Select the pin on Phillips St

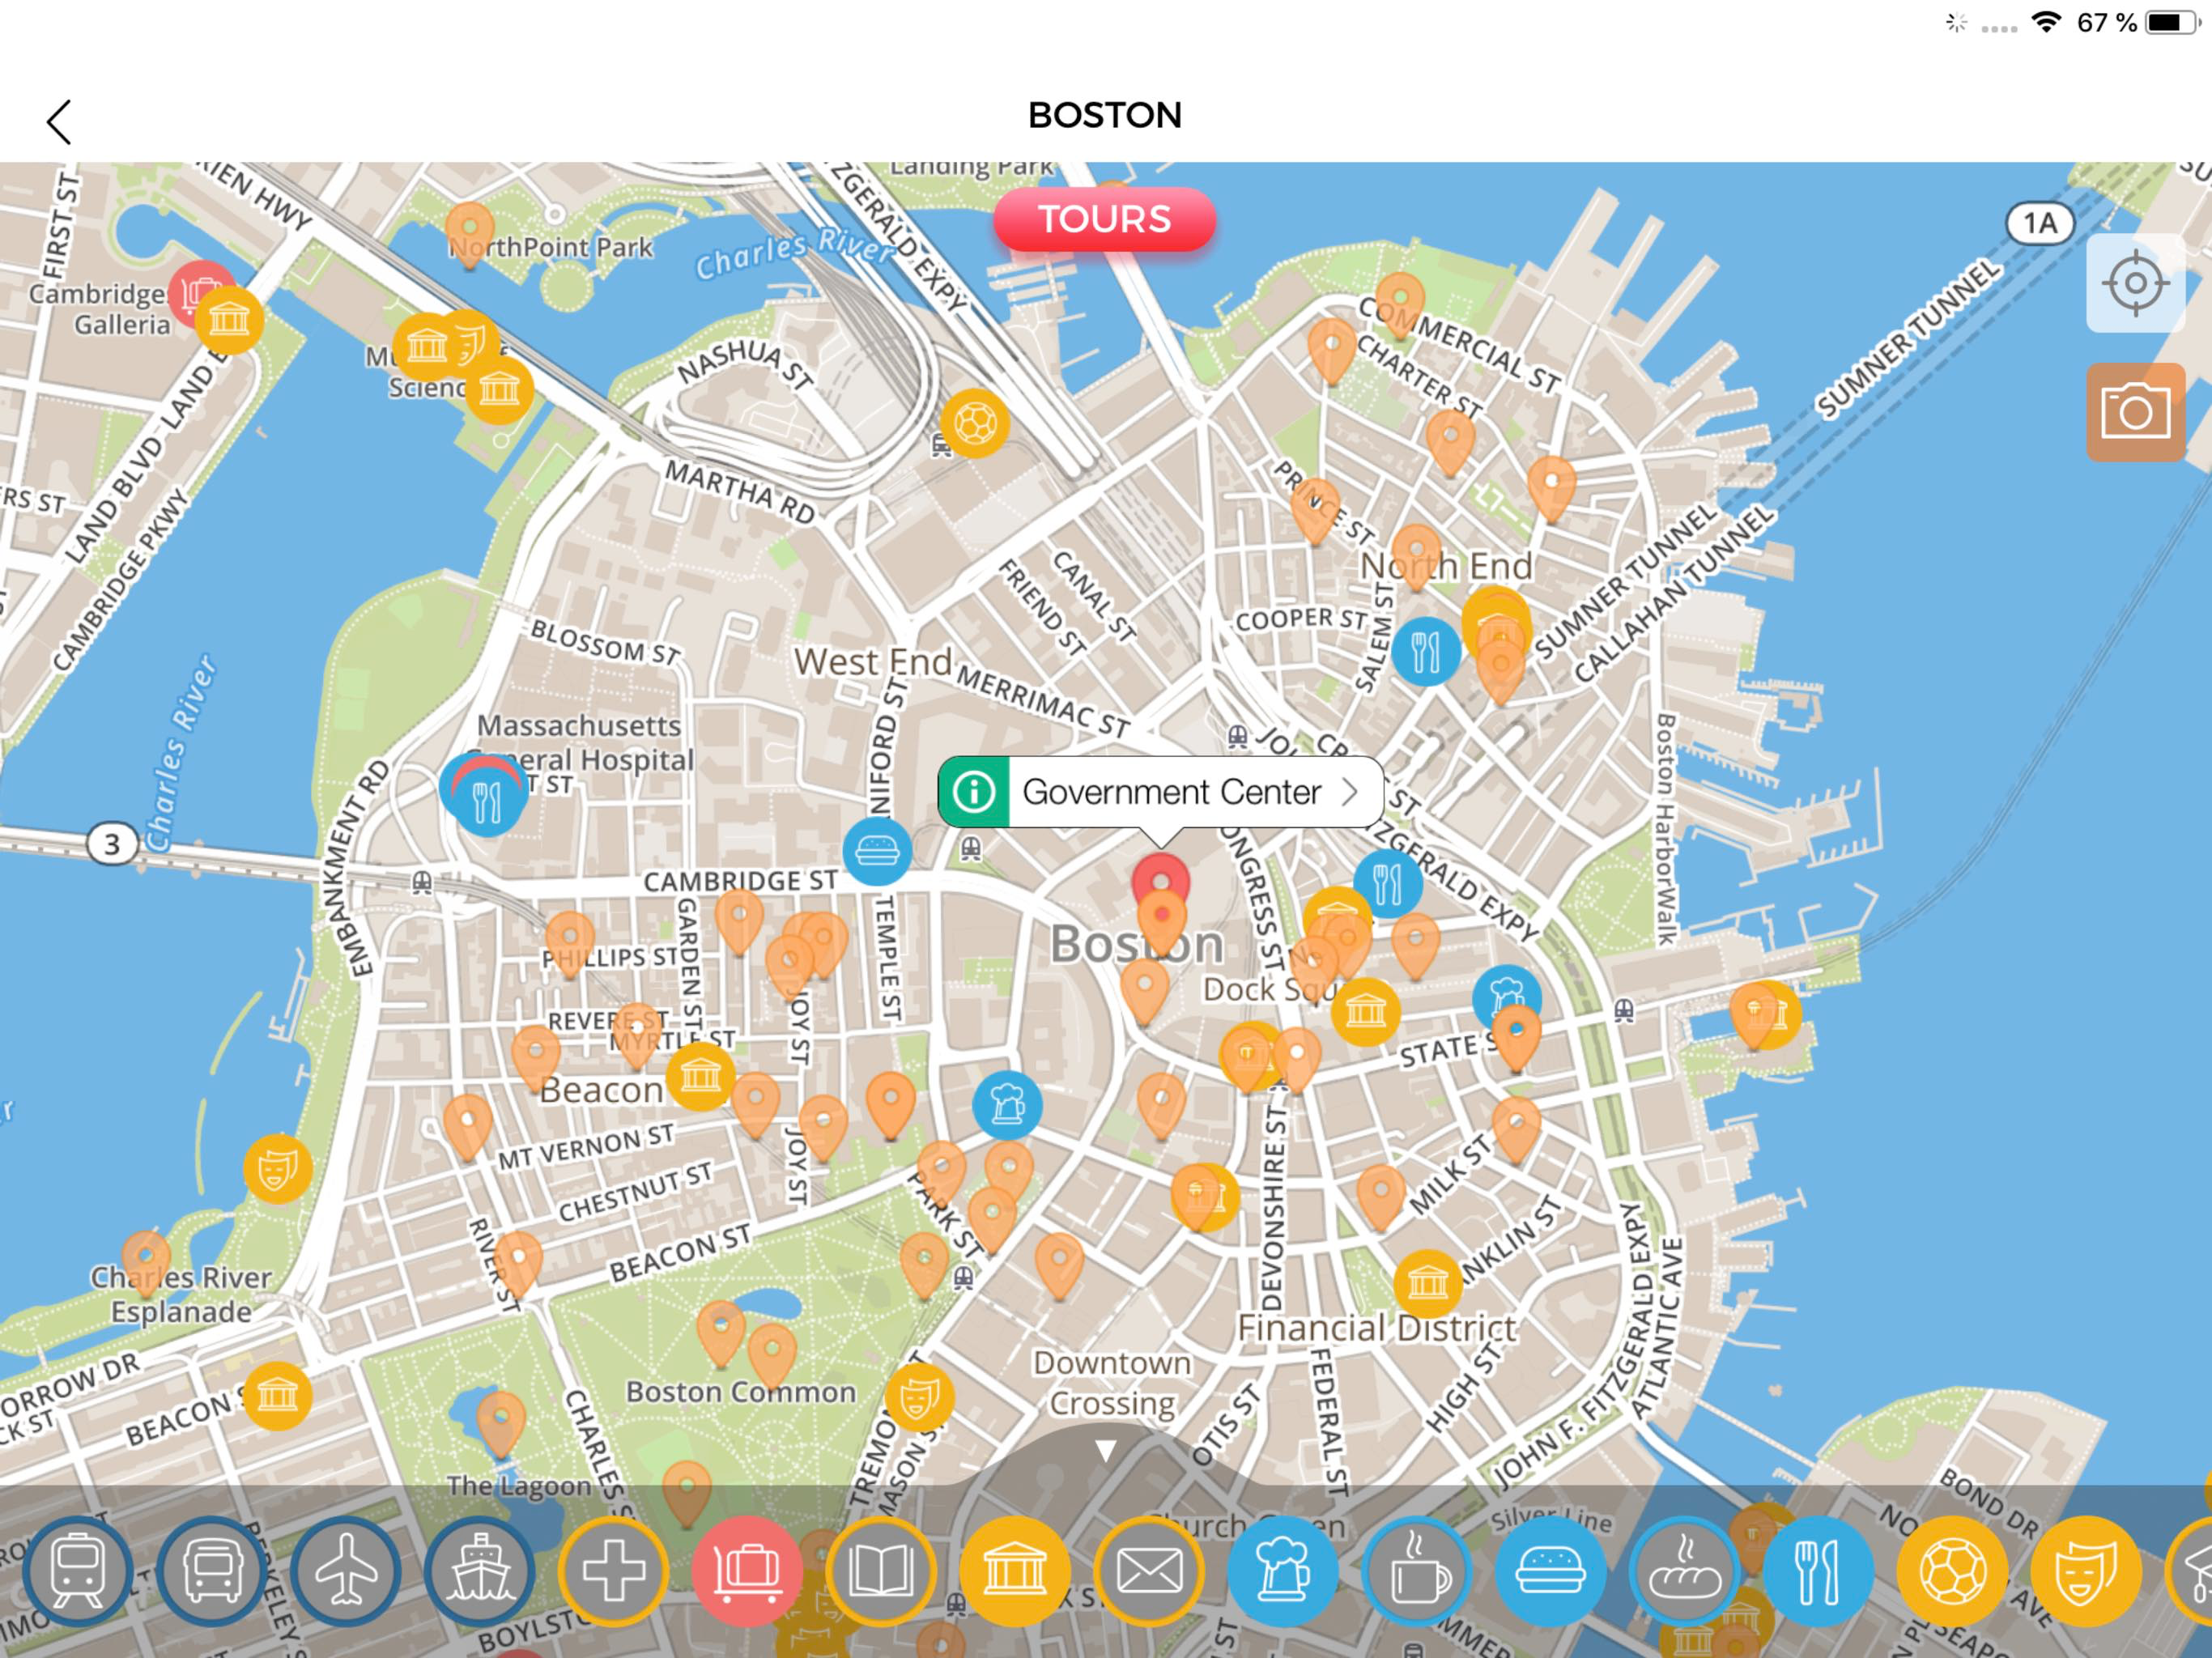tap(570, 943)
